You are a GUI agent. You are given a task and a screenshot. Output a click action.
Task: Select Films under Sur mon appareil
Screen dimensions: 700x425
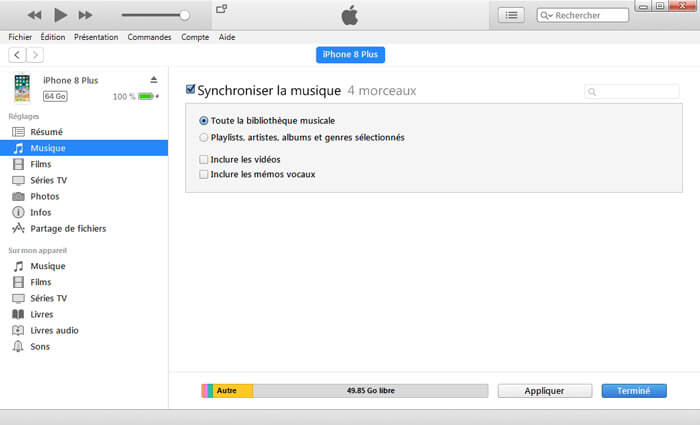click(x=84, y=282)
